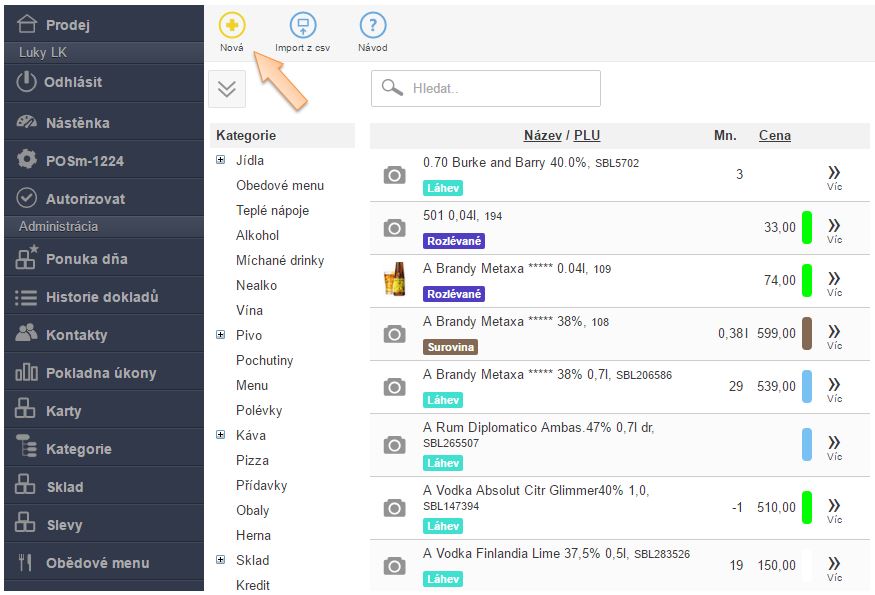Click Víc arrows for 501 0,04l row

[834, 226]
